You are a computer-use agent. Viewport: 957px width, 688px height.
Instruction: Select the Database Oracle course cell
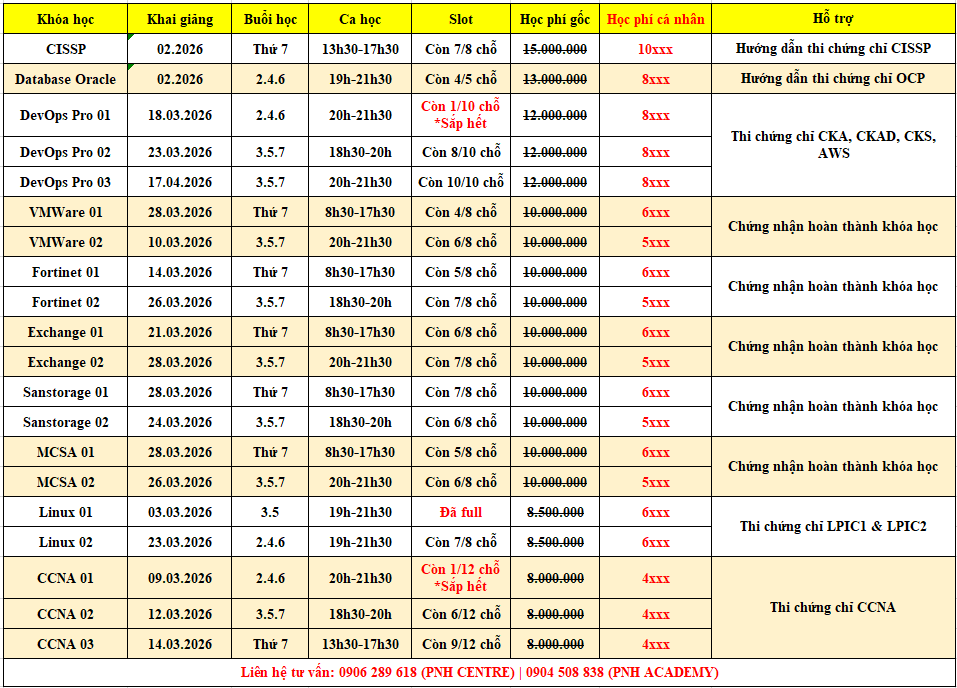tap(65, 79)
